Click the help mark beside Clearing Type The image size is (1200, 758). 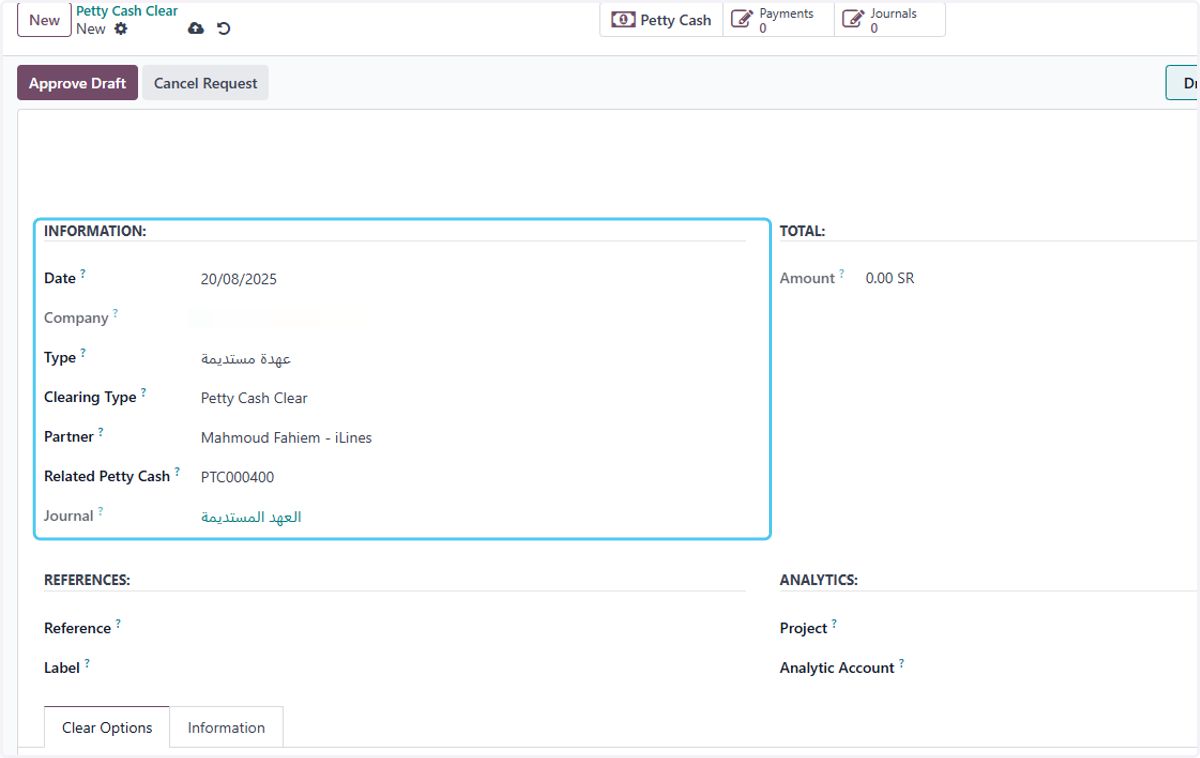143,392
